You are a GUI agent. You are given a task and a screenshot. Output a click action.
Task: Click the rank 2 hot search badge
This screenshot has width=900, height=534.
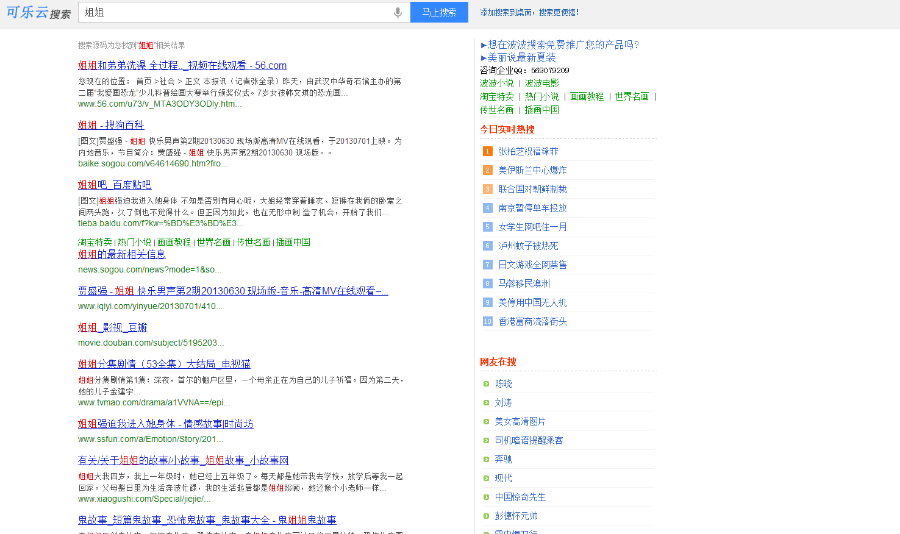coord(487,170)
